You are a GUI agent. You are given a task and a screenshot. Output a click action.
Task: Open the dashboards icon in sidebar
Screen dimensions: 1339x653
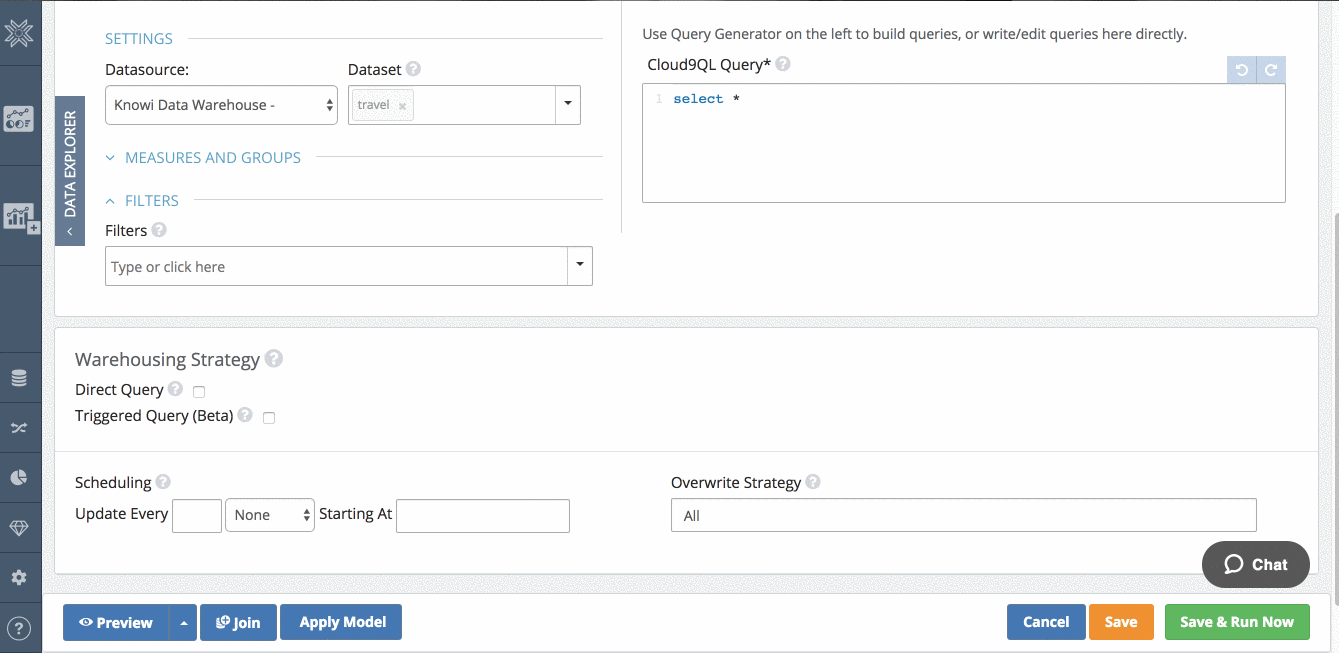pos(19,119)
